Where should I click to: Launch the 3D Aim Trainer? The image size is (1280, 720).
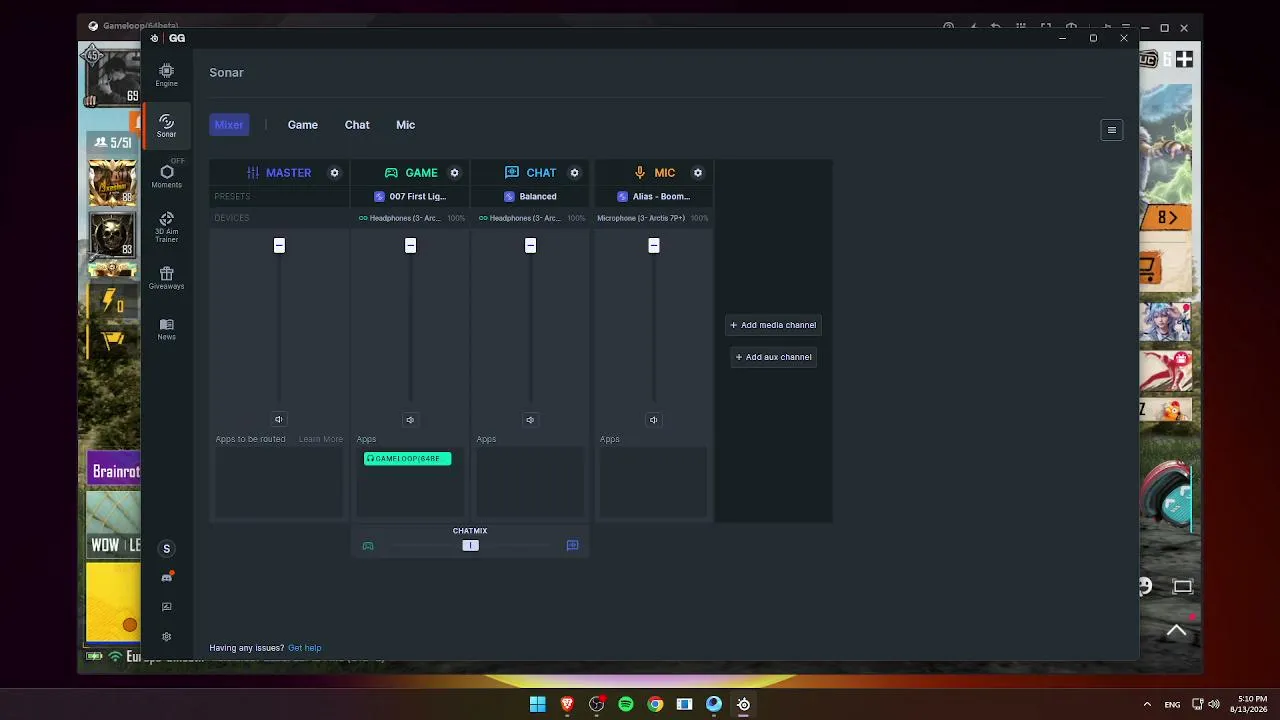coord(166,227)
